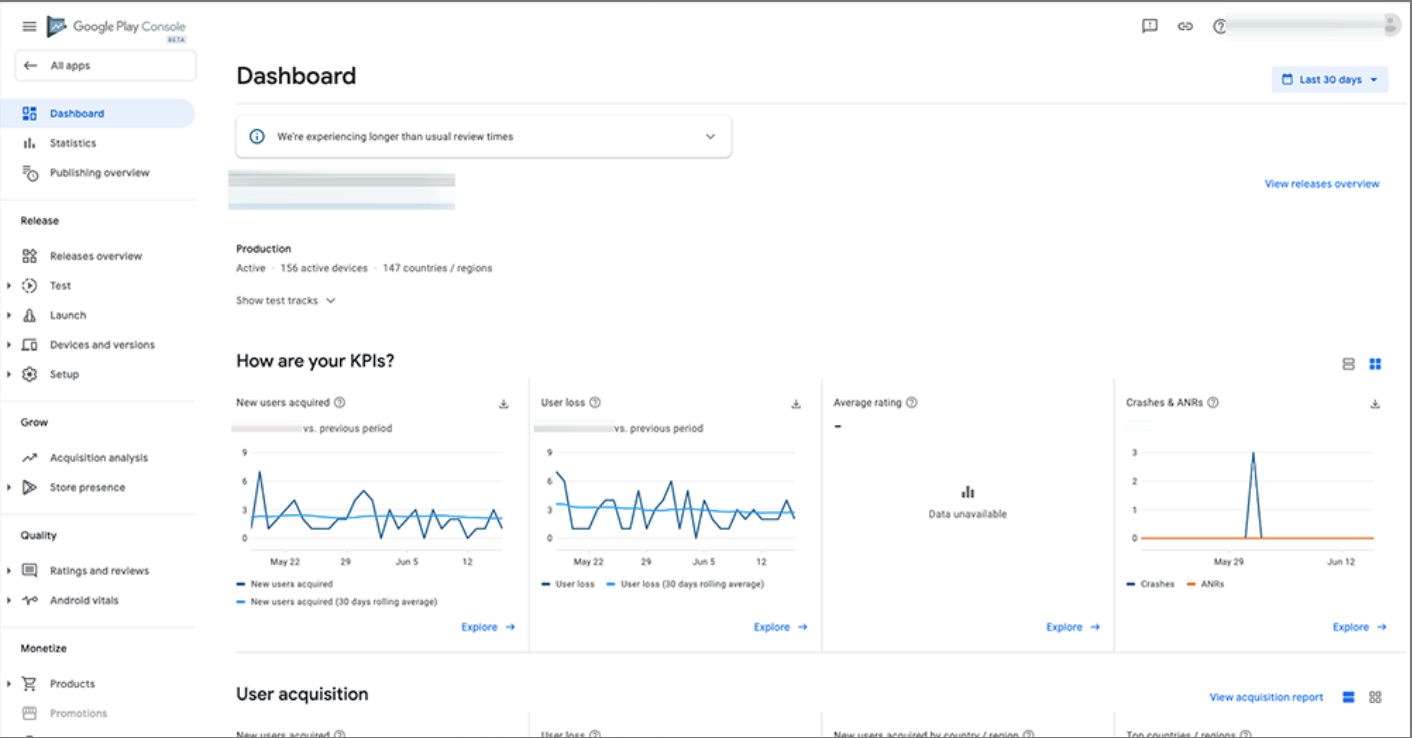Click the Publishing overview icon

[30, 173]
